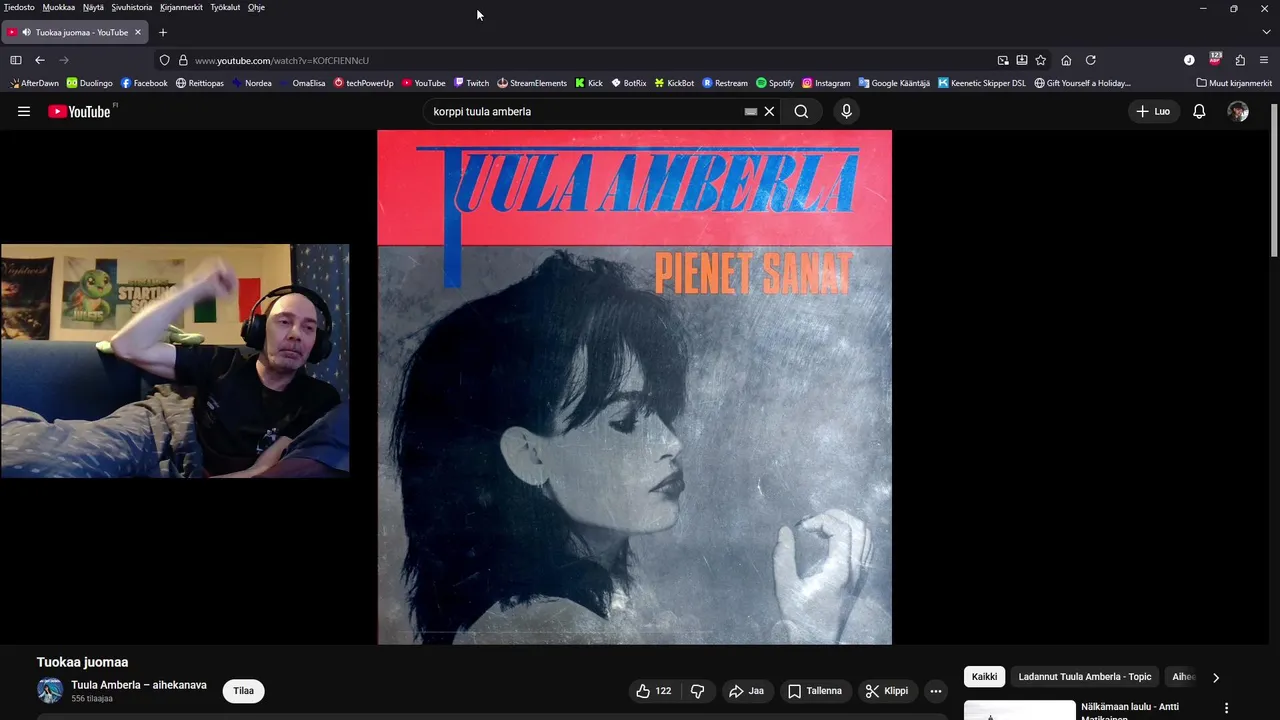Focus the URL address bar

coord(590,60)
